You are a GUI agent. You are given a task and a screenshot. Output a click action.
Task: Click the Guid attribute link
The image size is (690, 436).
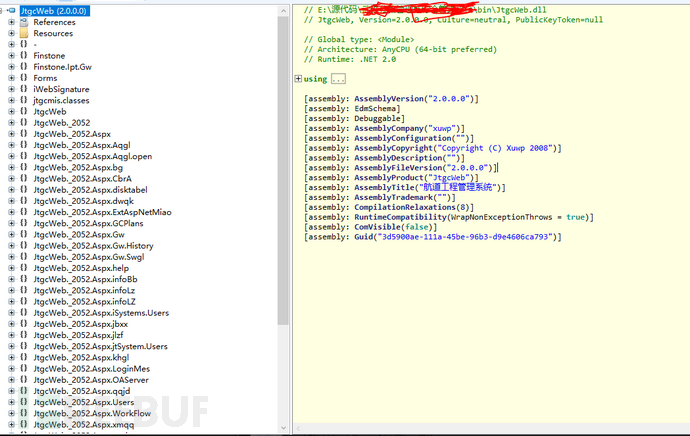pyautogui.click(x=363, y=237)
